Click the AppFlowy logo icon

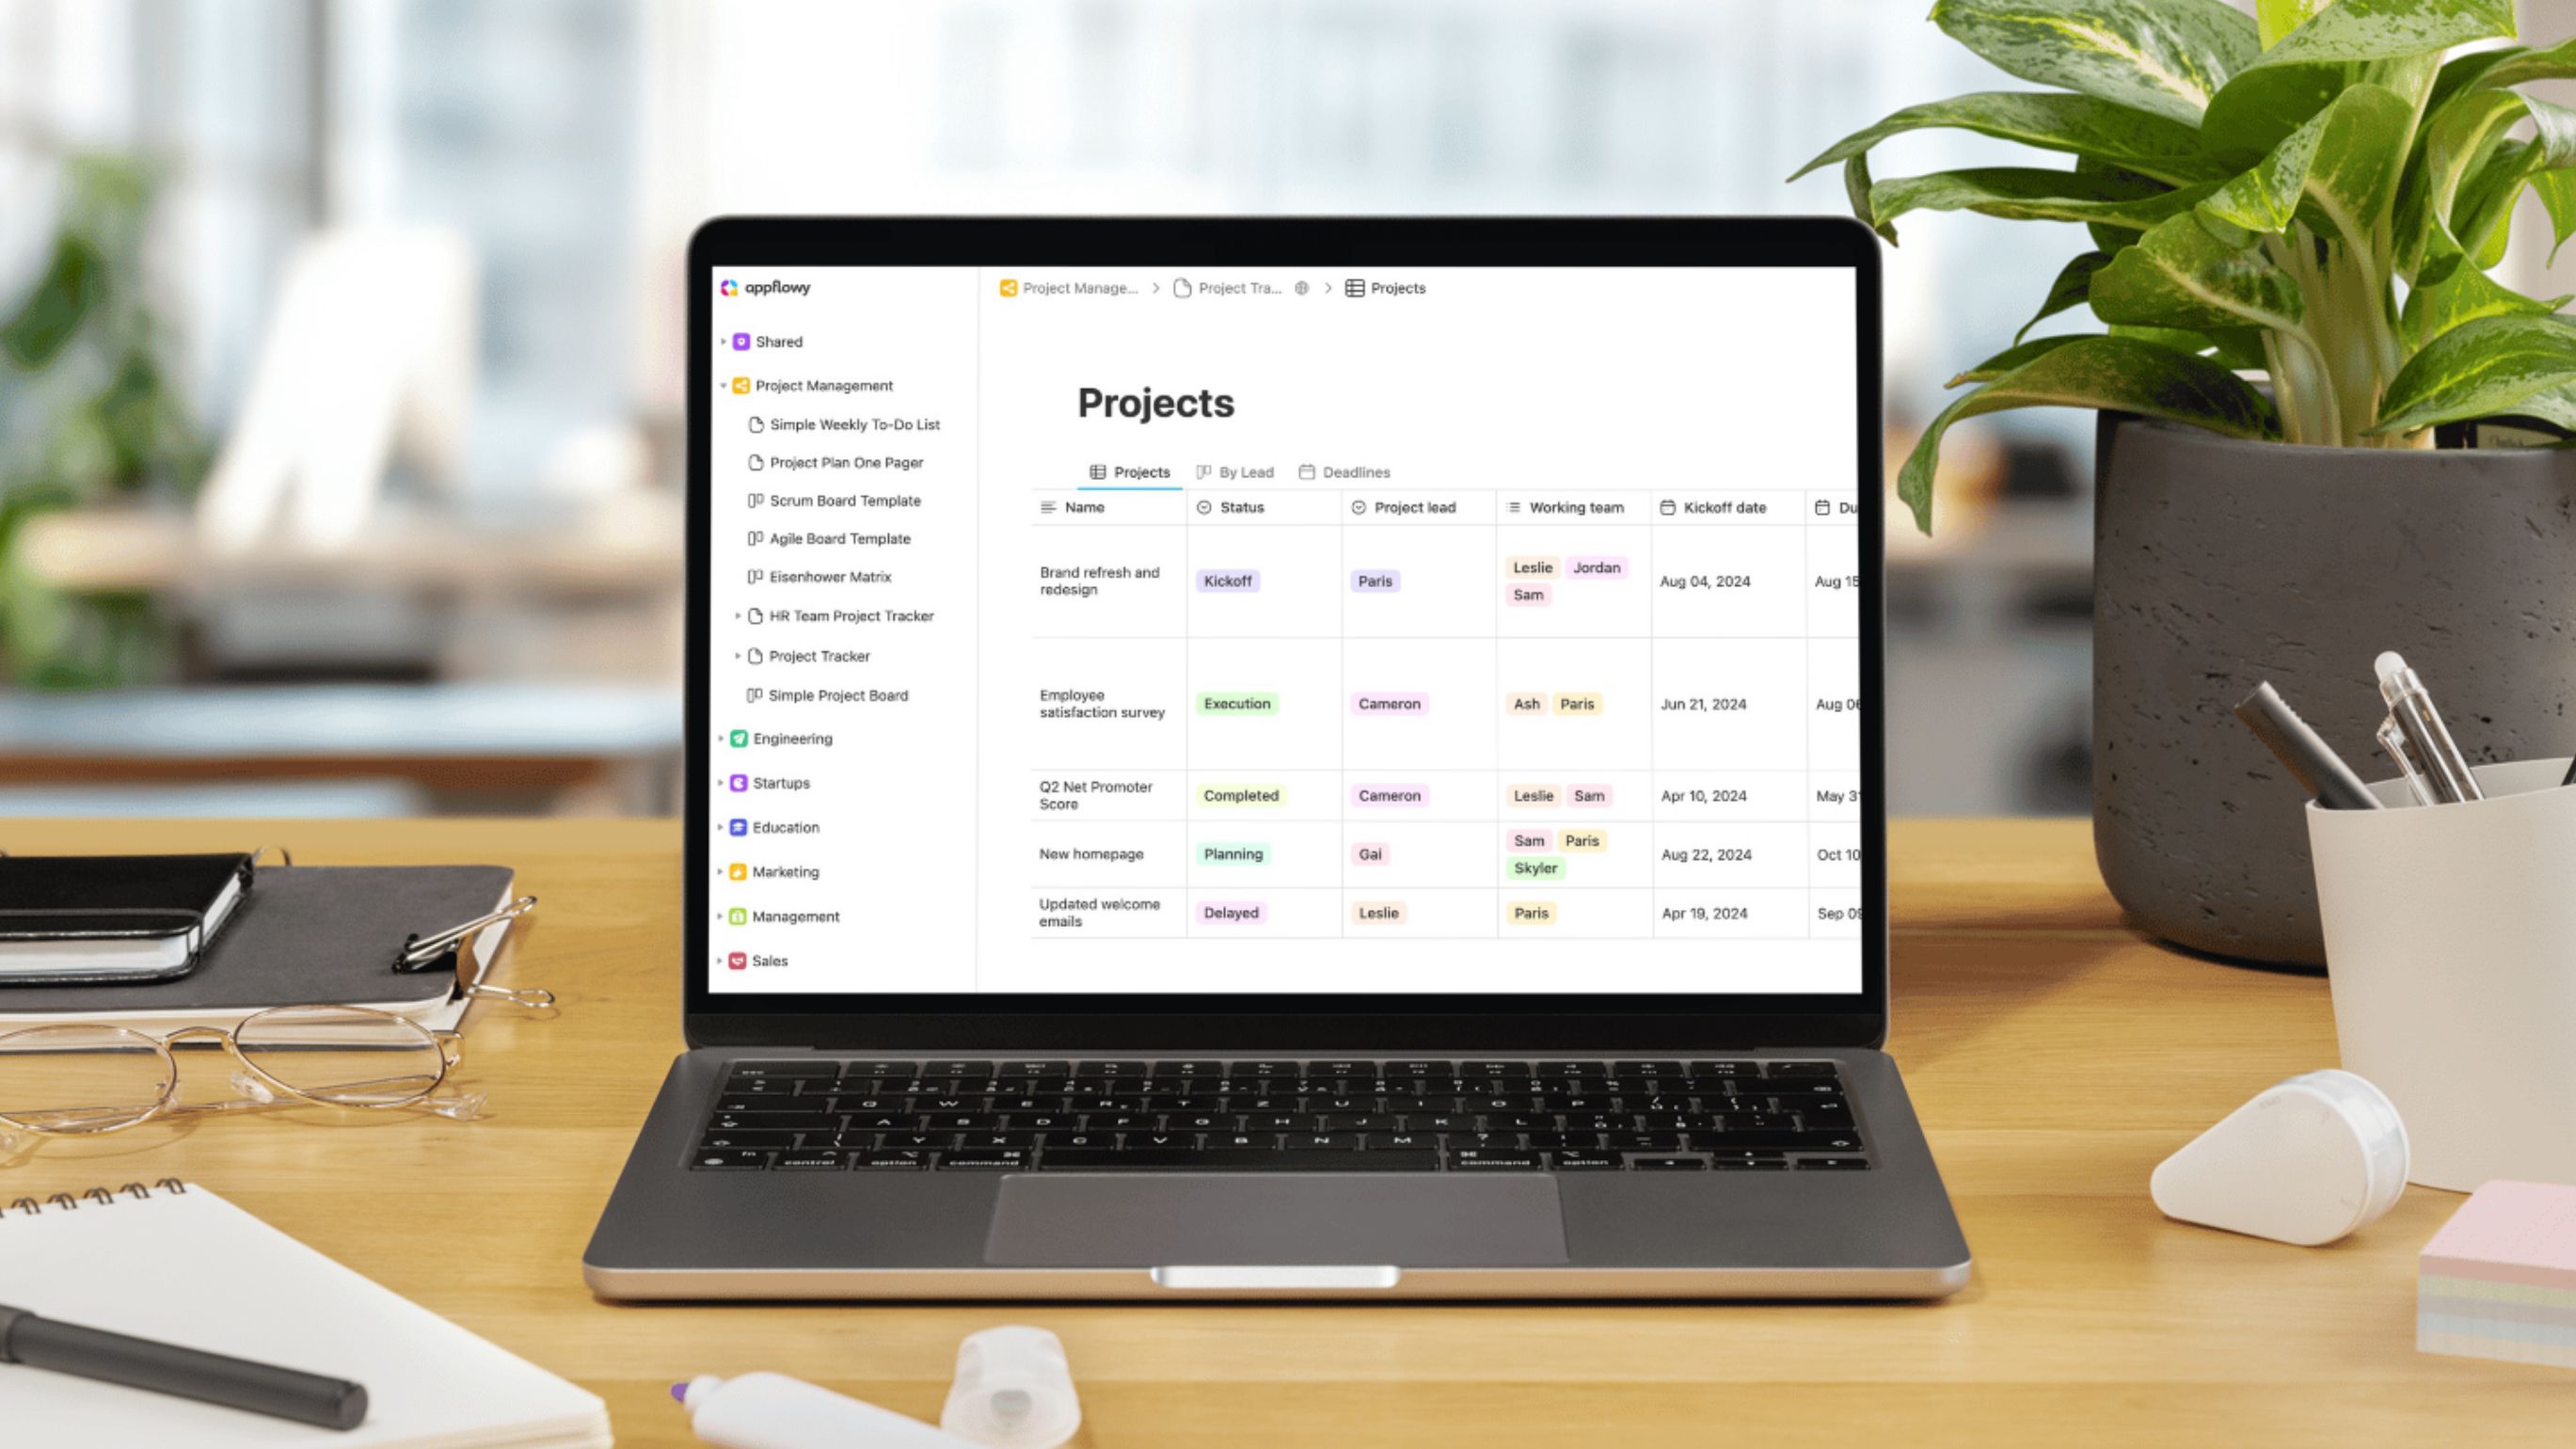727,287
